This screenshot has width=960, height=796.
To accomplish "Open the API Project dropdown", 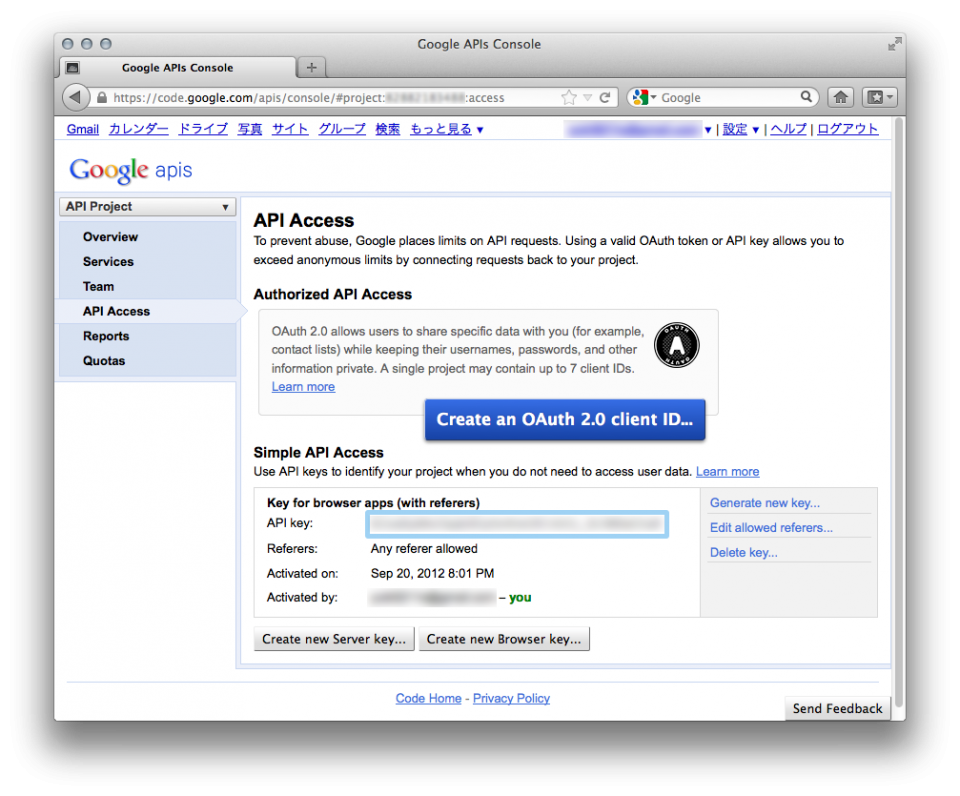I will [146, 206].
